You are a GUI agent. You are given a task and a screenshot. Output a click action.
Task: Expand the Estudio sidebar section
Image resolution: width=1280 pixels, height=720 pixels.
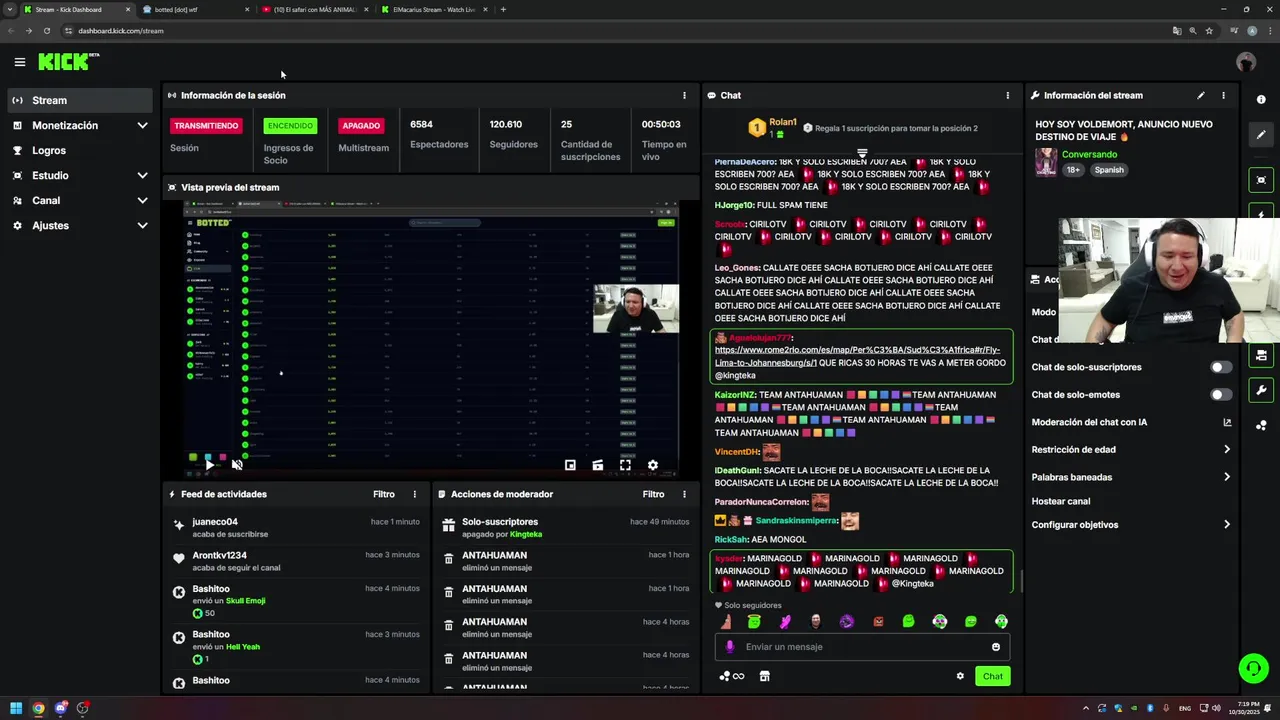pos(80,175)
